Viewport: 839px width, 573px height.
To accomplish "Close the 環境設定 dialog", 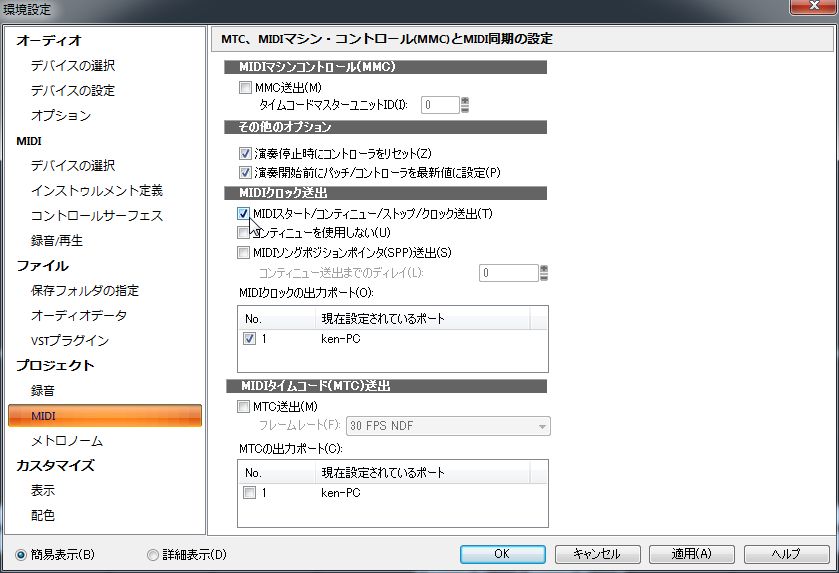I will pos(814,6).
